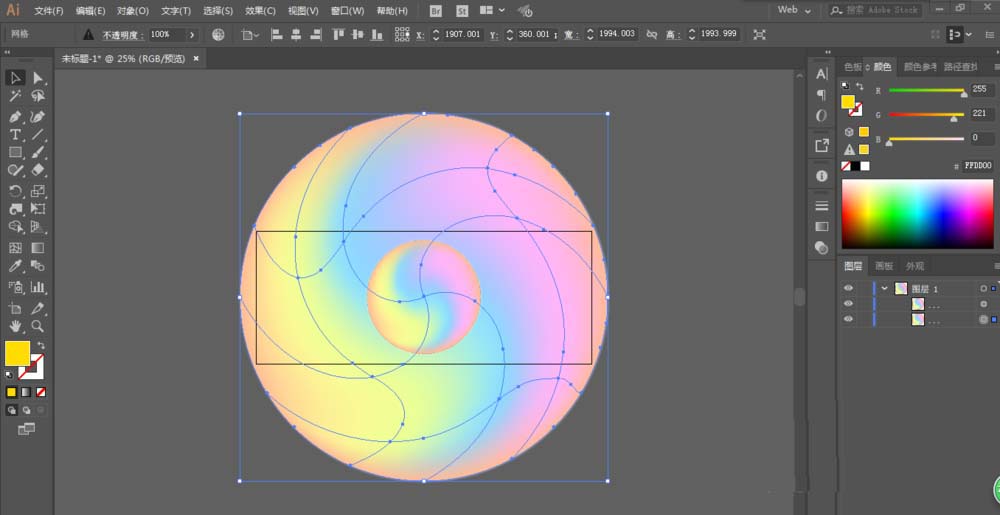The image size is (1000, 515).
Task: Click the target circle for 图层 1
Action: [x=983, y=289]
